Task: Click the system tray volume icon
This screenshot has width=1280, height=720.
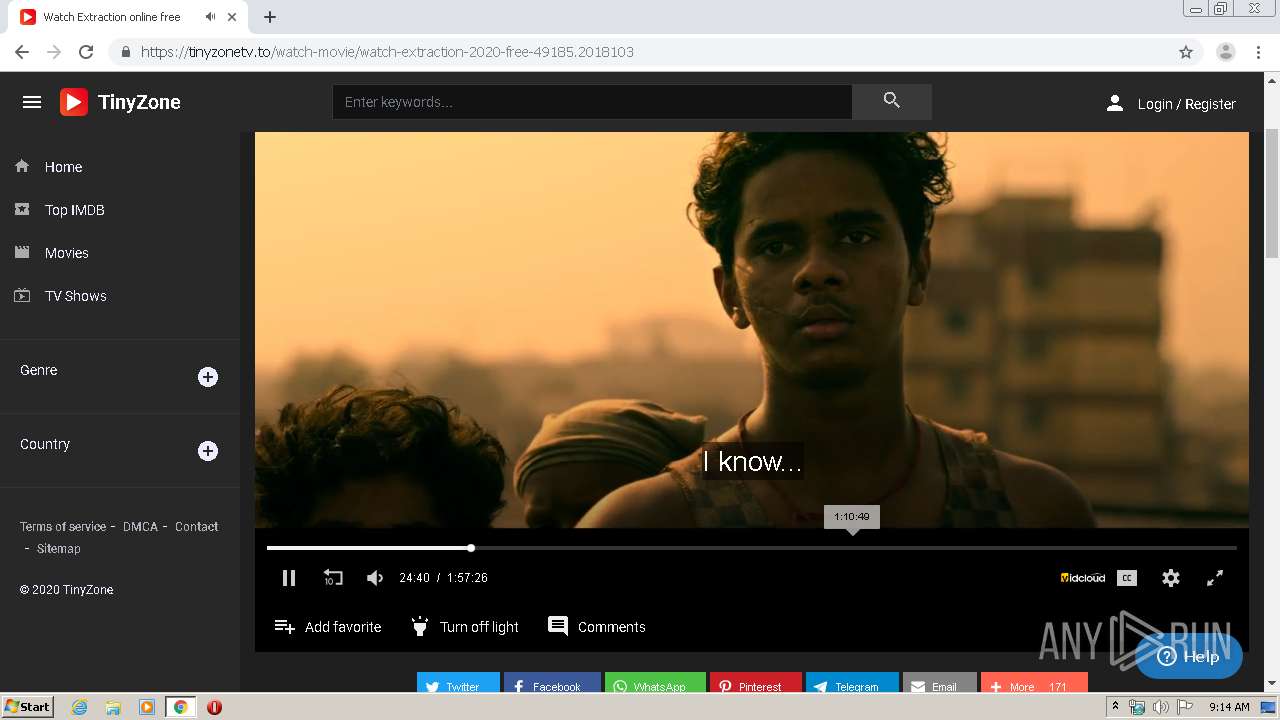Action: point(1161,707)
